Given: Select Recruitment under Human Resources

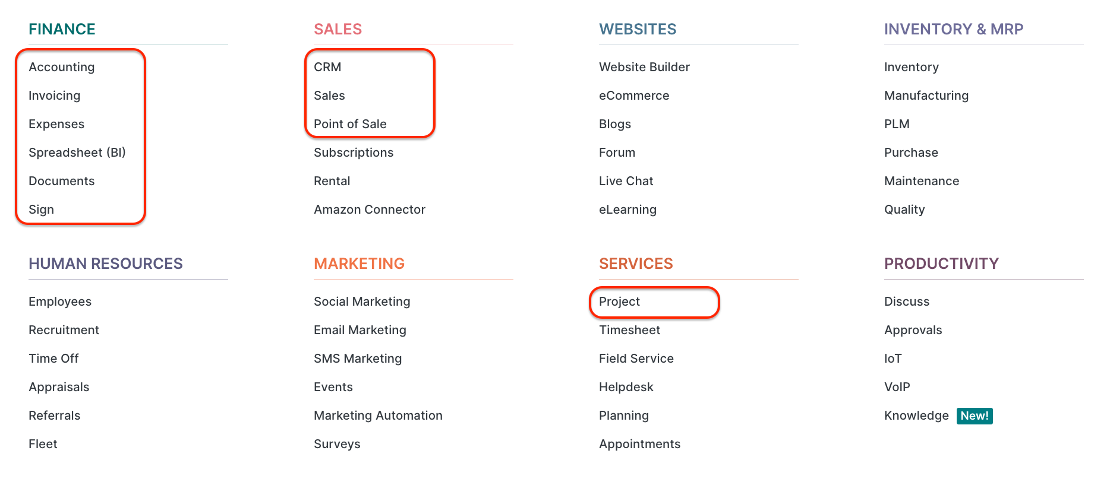Looking at the screenshot, I should (64, 330).
